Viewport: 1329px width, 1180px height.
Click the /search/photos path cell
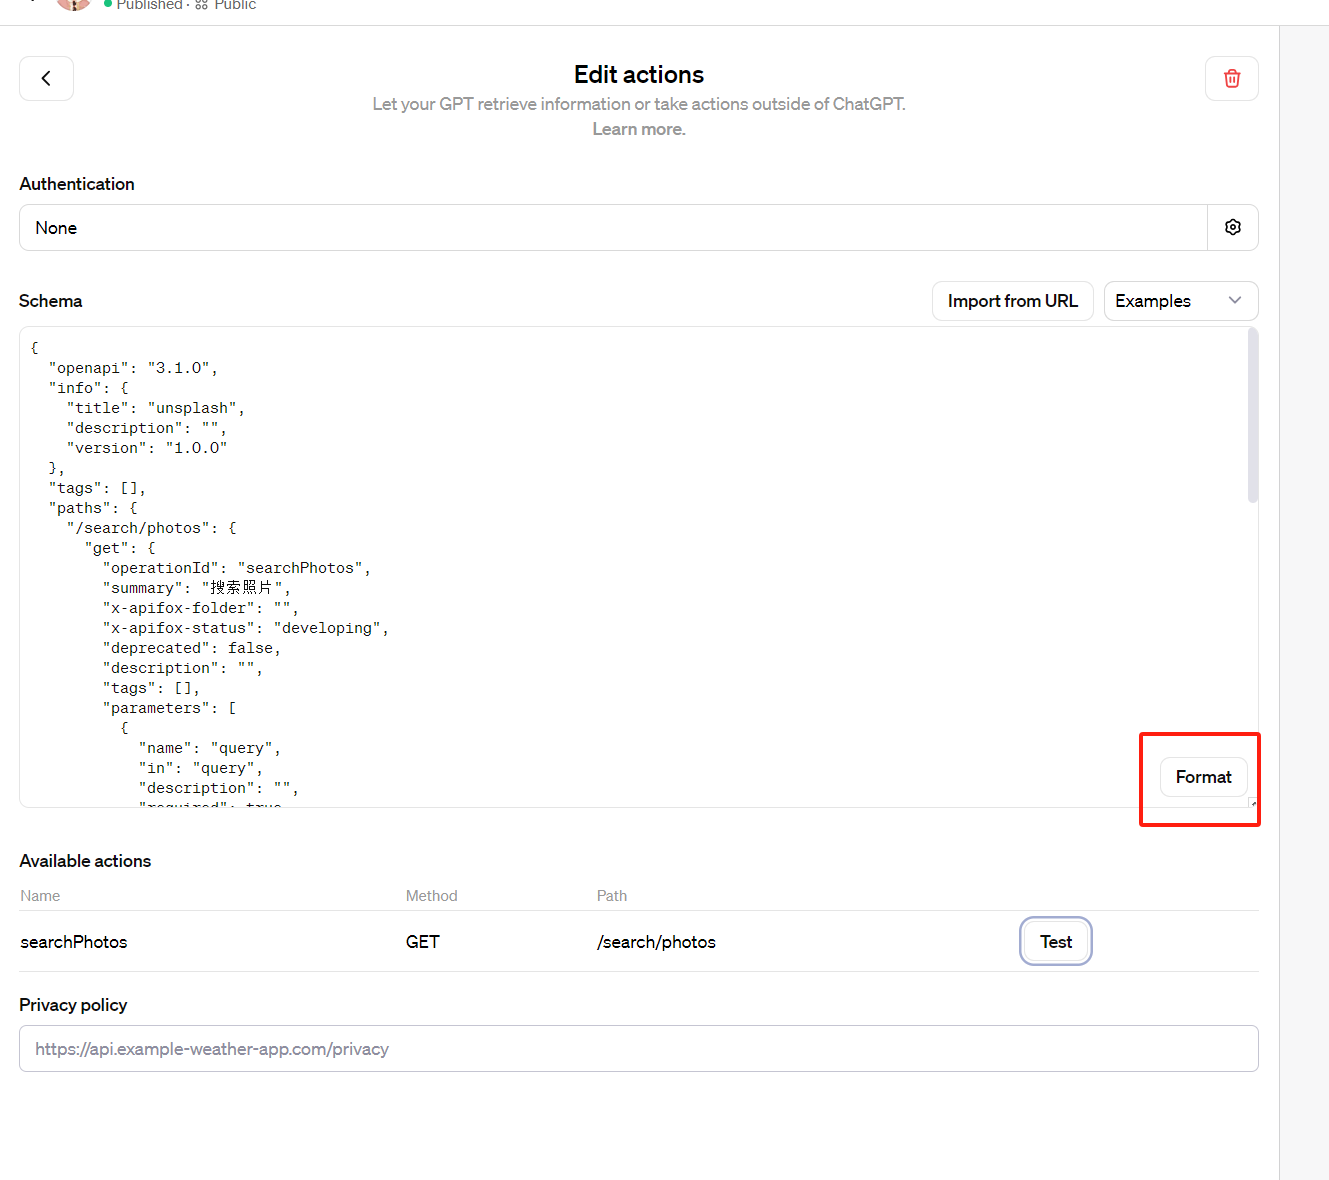tap(656, 942)
